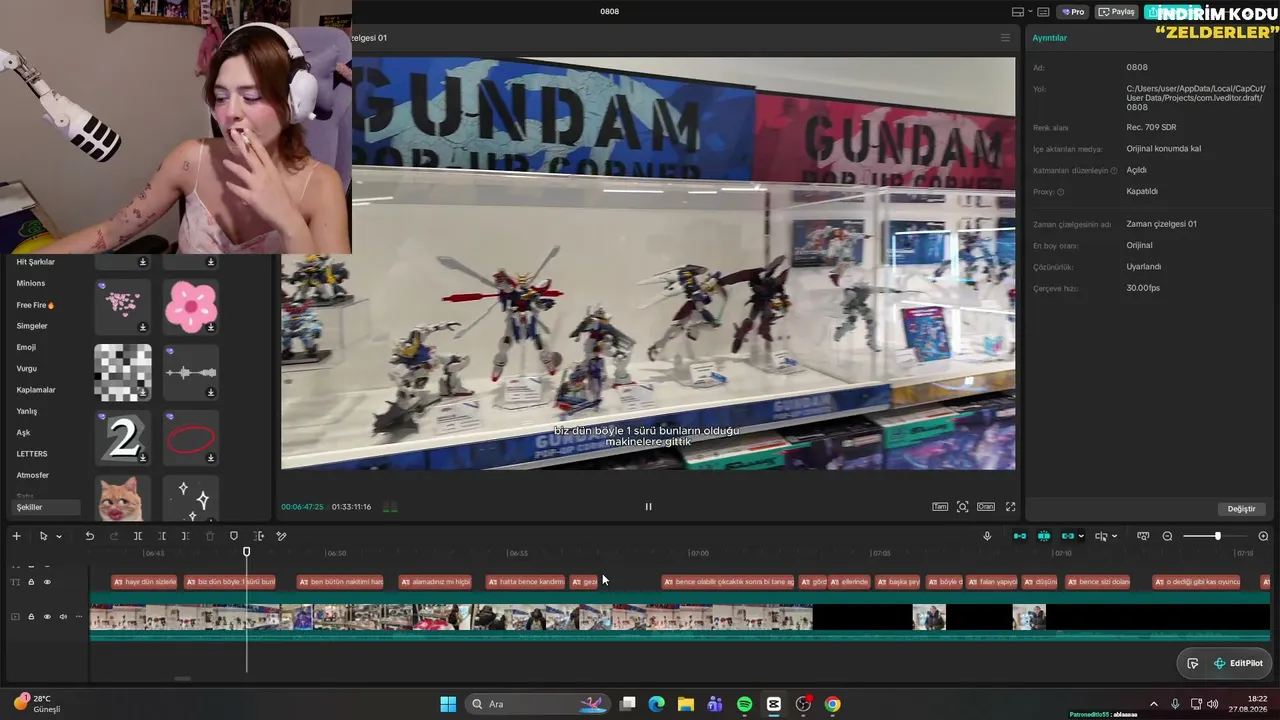Download the pink flower sticker
Image resolution: width=1280 pixels, height=720 pixels.
(x=210, y=327)
